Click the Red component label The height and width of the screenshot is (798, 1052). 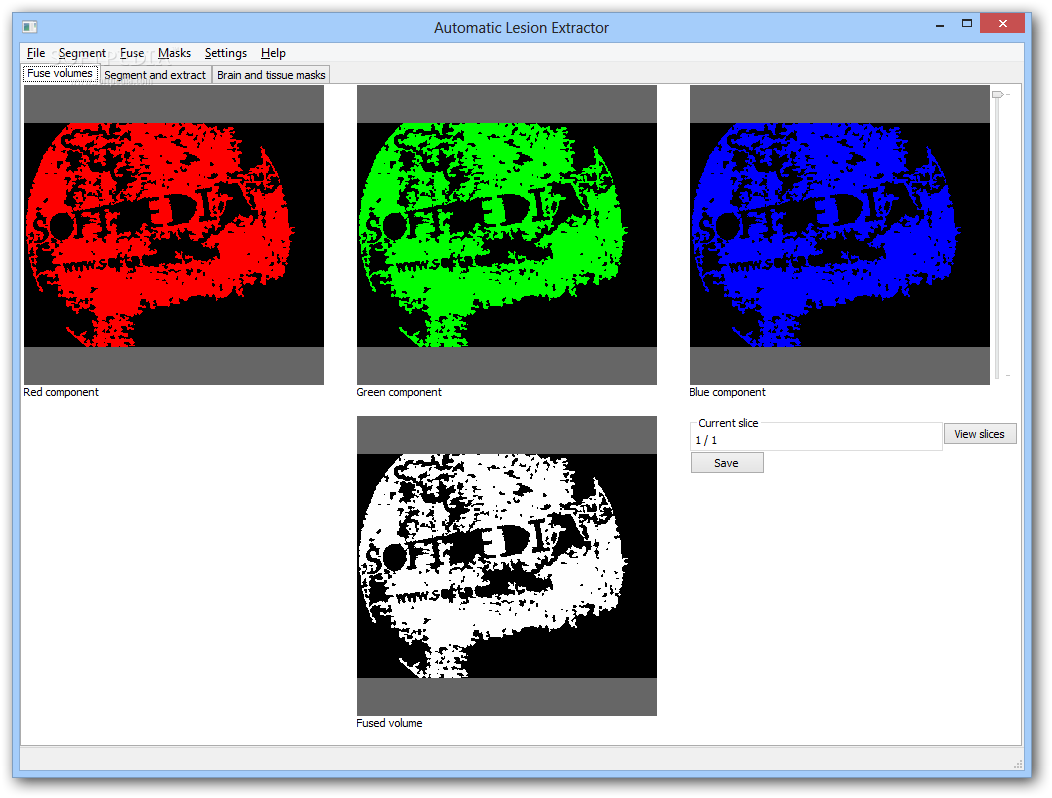[x=61, y=392]
